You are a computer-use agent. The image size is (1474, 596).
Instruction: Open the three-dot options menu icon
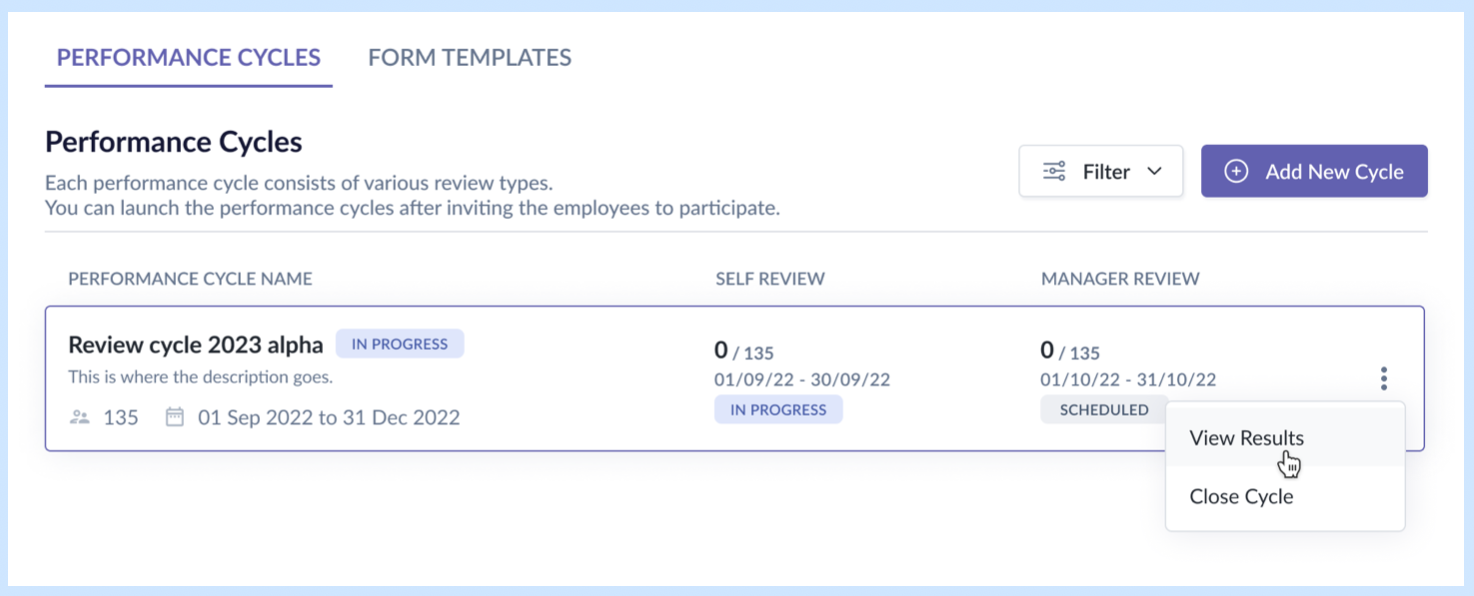[1384, 378]
